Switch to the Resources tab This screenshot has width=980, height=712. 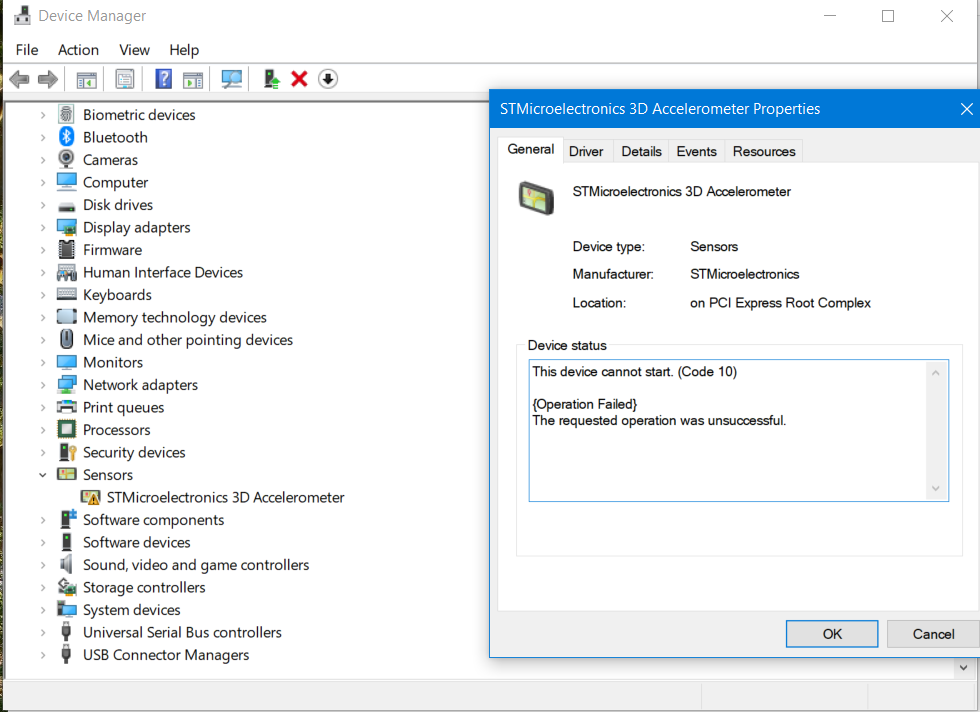pyautogui.click(x=764, y=151)
